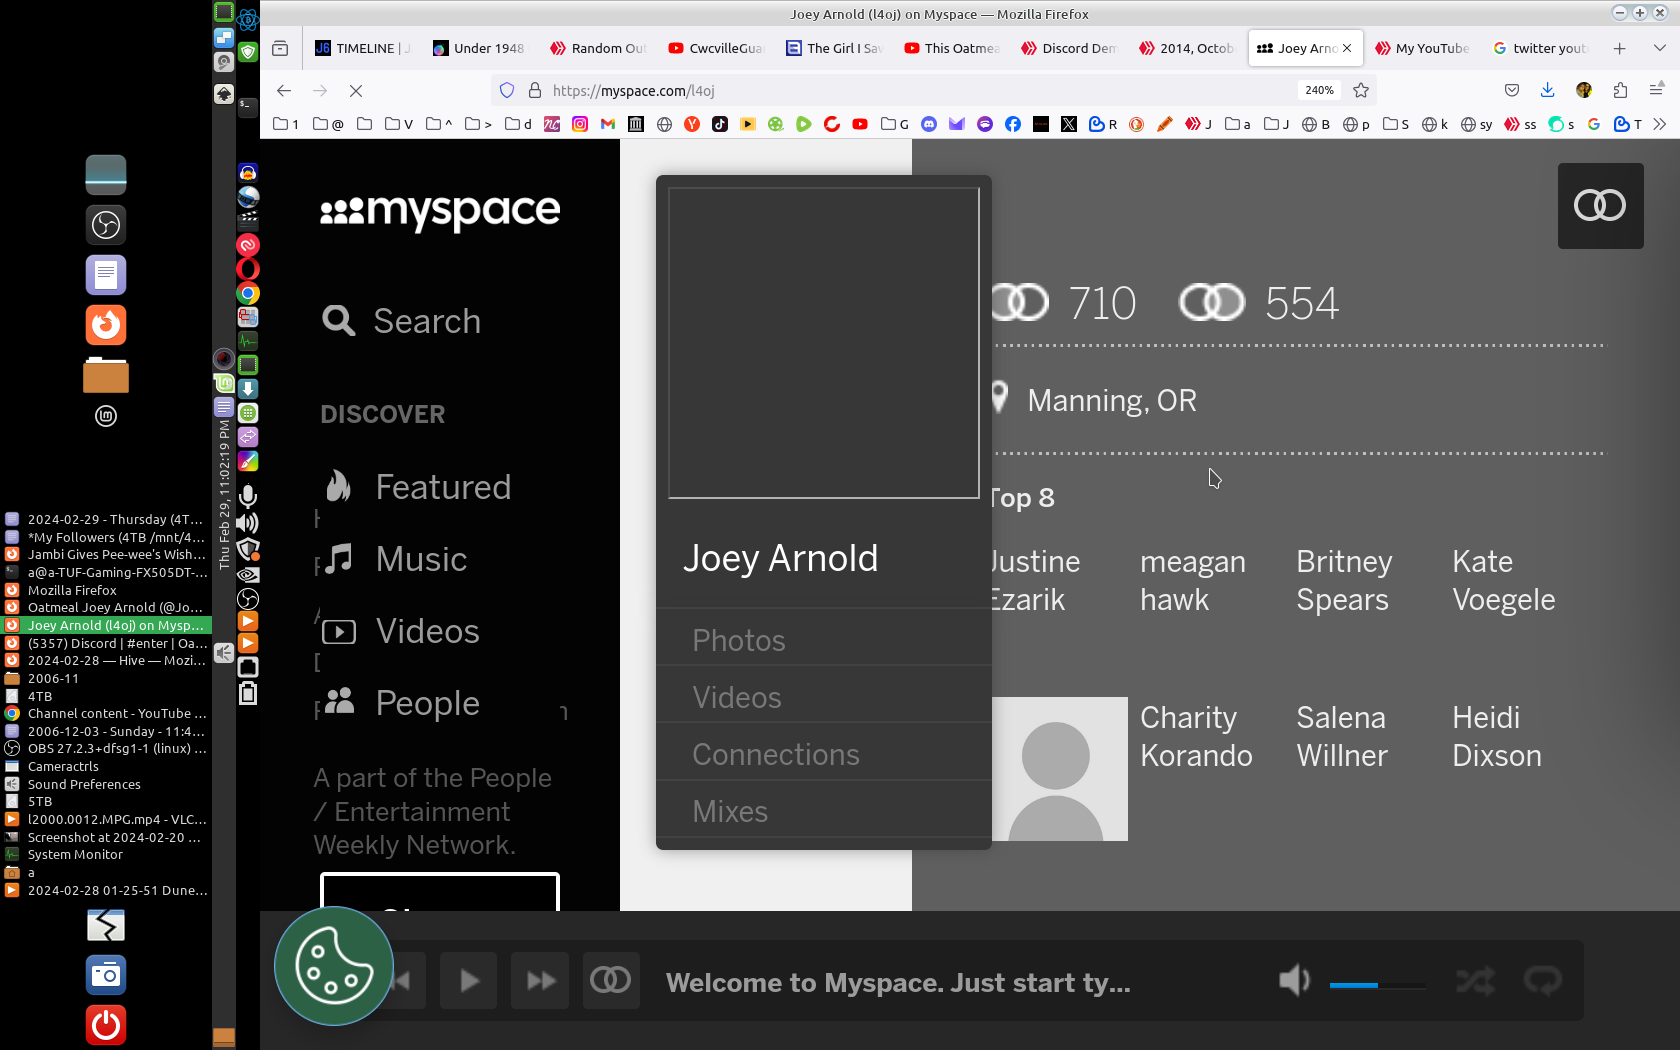Open Heidi Dixson's profile
Viewport: 1680px width, 1050px height.
pyautogui.click(x=1497, y=736)
